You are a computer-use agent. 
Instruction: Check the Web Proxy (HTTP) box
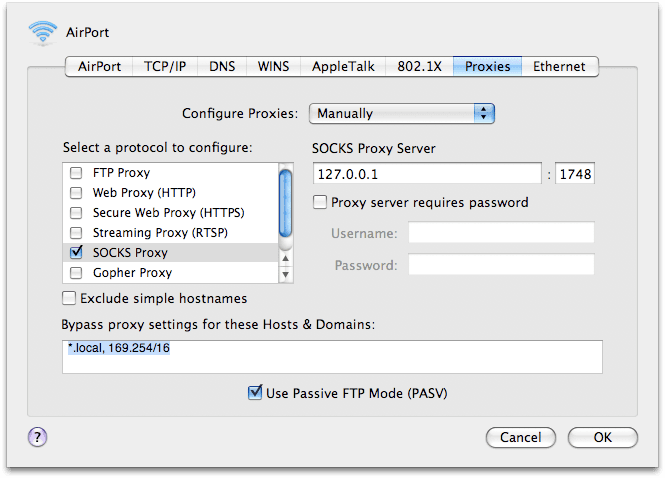76,193
